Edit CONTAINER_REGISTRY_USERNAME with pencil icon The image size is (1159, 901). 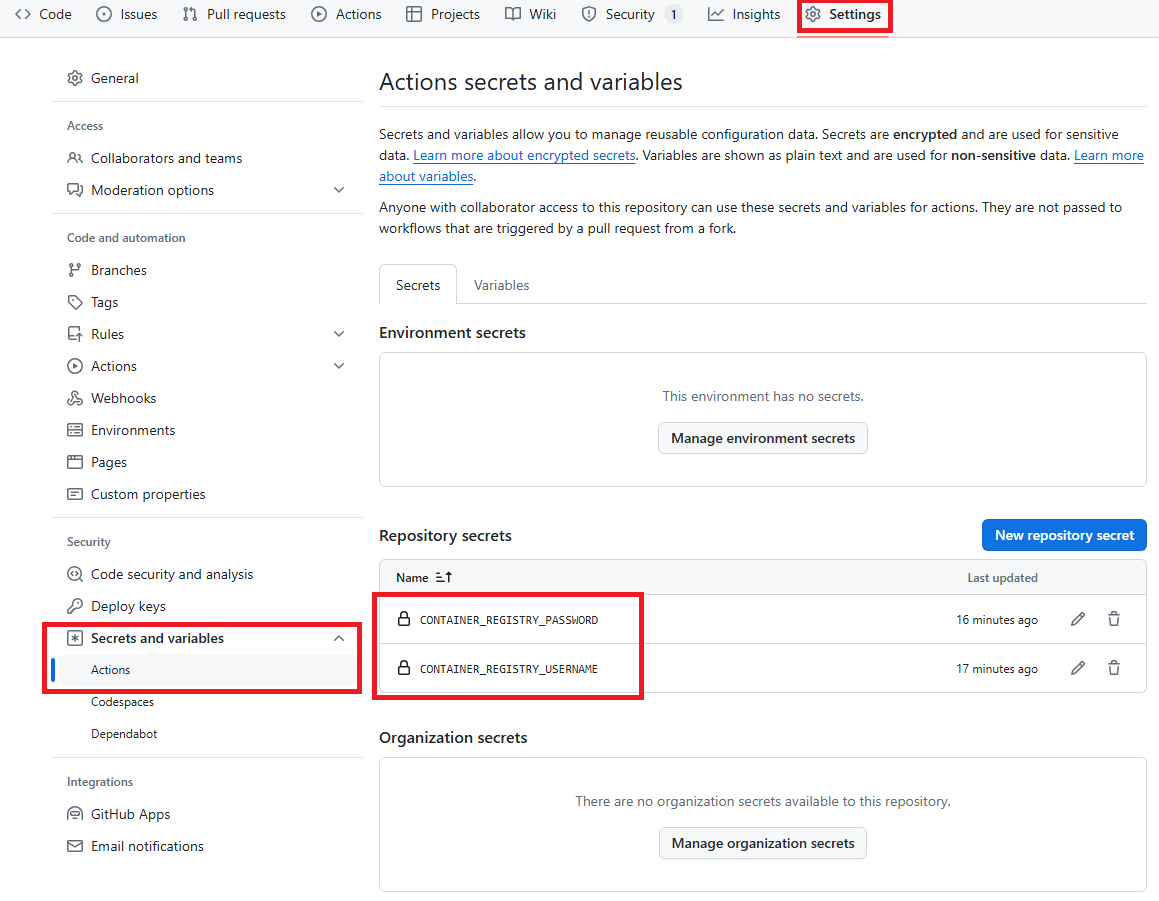point(1078,668)
